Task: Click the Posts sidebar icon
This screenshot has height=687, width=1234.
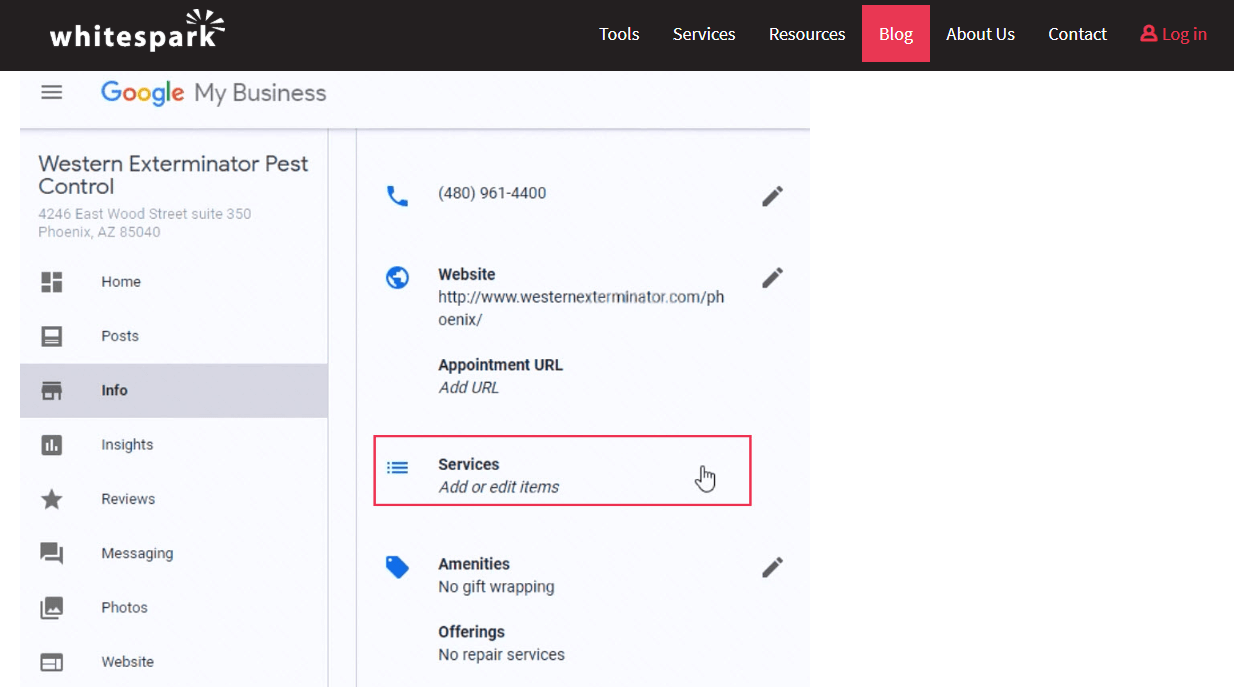Action: (51, 336)
